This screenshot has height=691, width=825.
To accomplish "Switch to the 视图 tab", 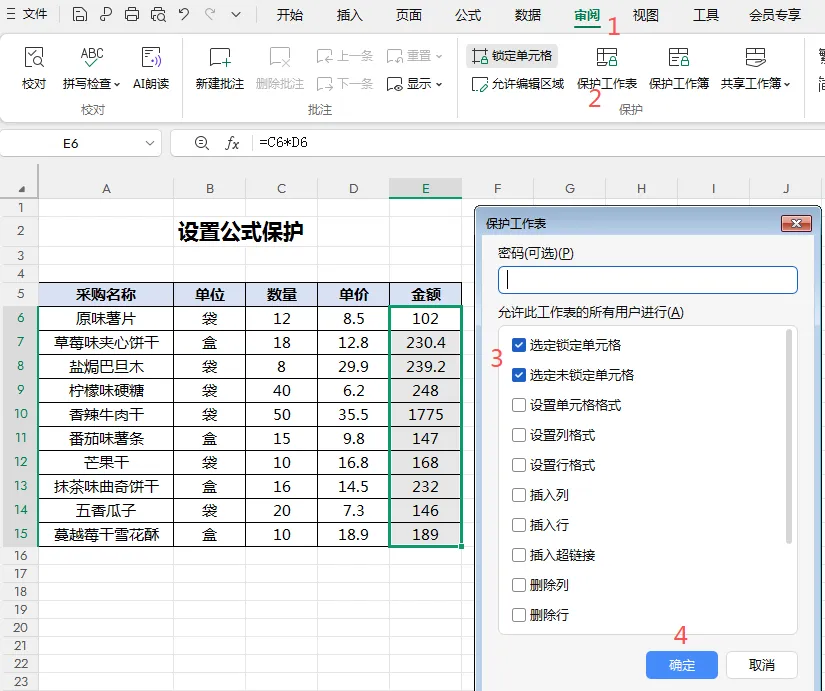I will [646, 15].
